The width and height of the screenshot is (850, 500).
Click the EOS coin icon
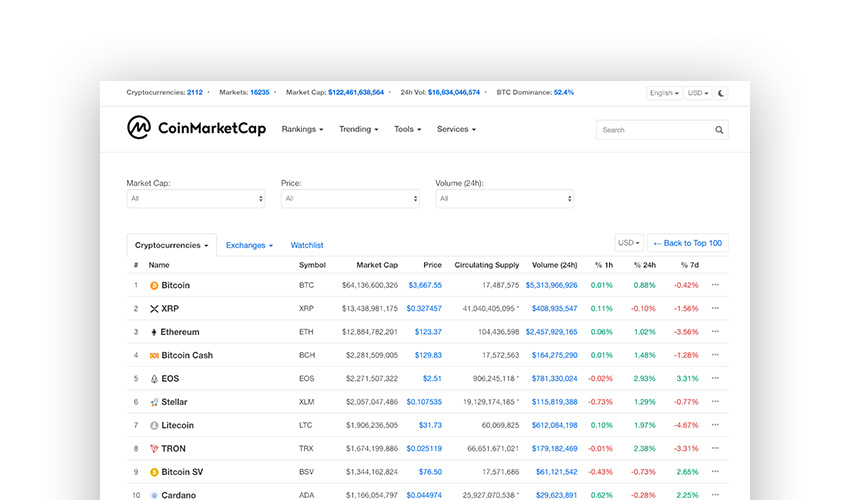tap(154, 379)
